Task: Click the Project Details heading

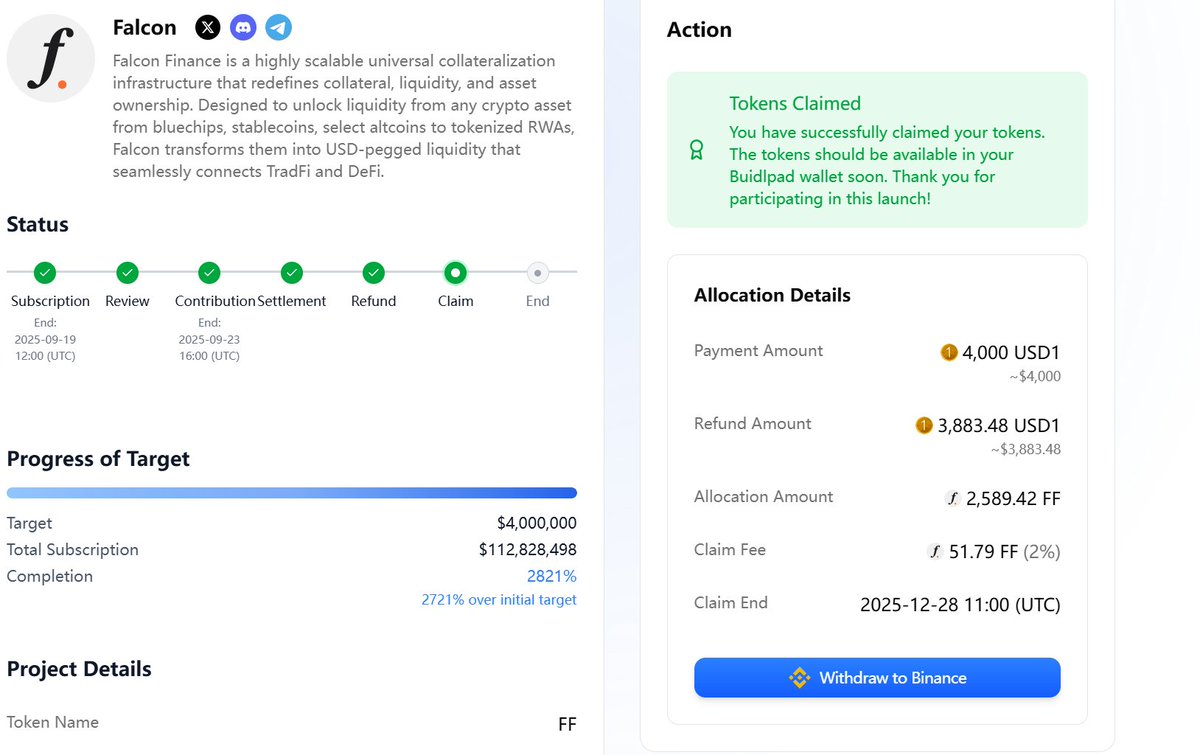Action: click(79, 669)
